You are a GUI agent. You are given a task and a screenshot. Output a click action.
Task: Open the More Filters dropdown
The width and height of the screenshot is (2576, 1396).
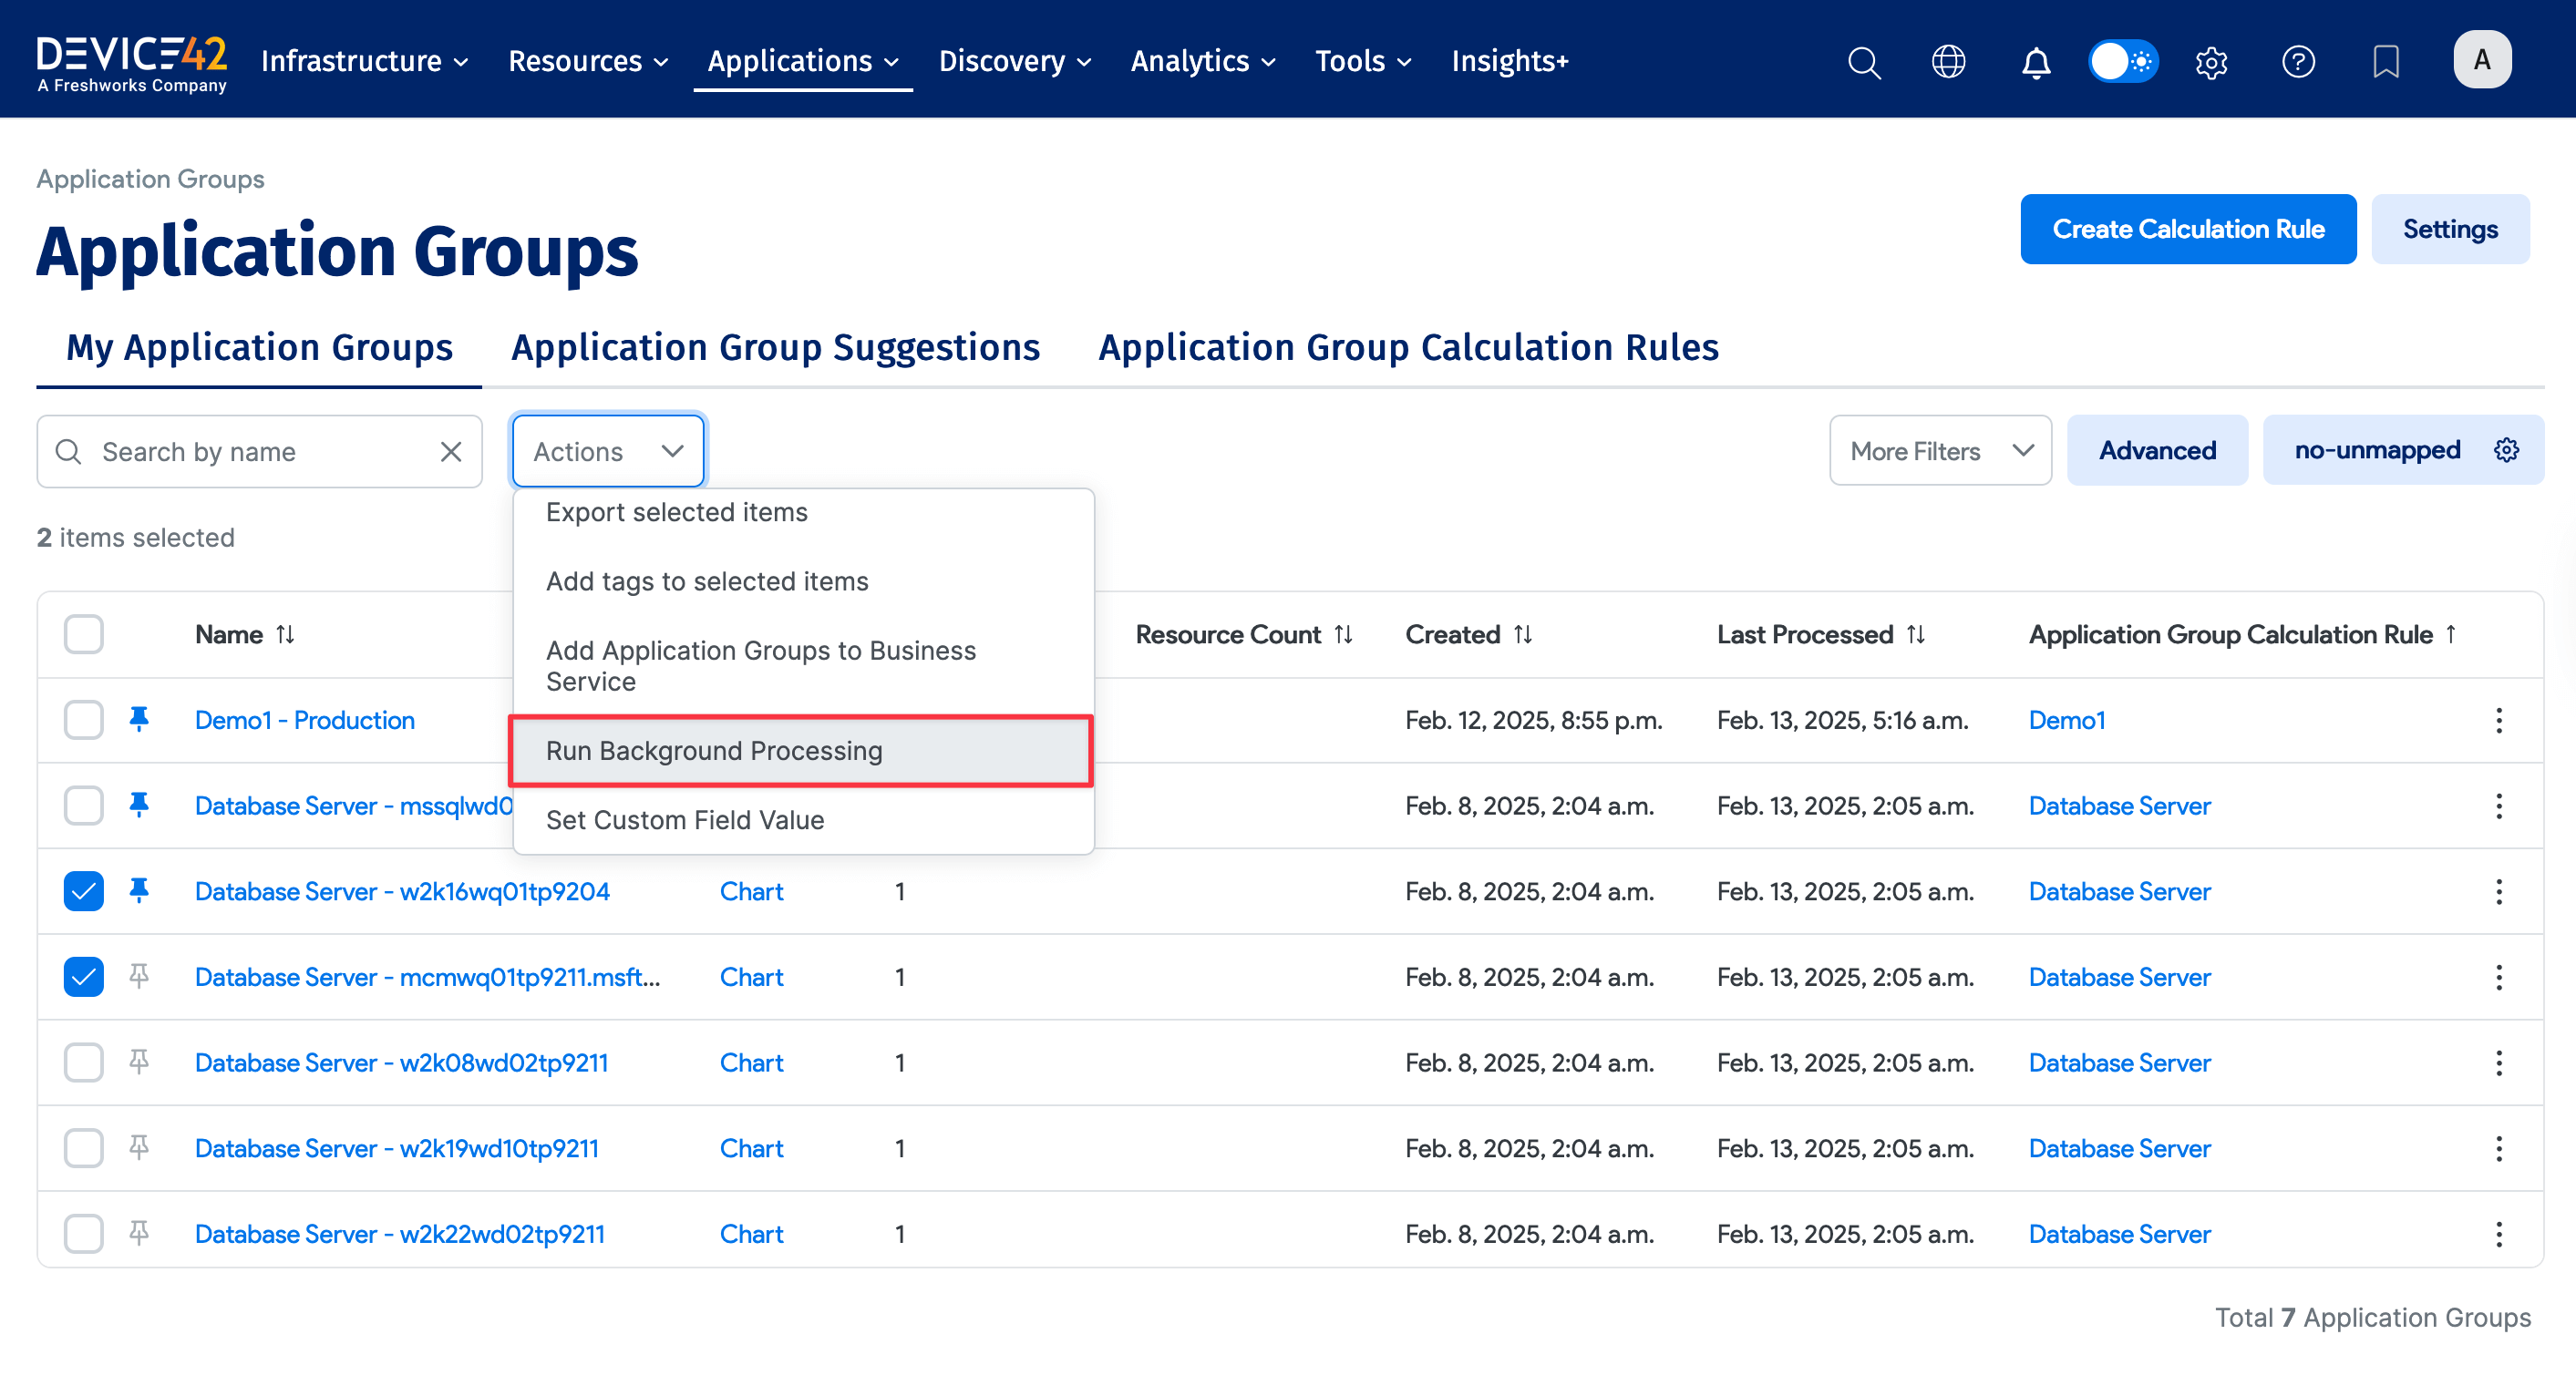tap(1940, 450)
